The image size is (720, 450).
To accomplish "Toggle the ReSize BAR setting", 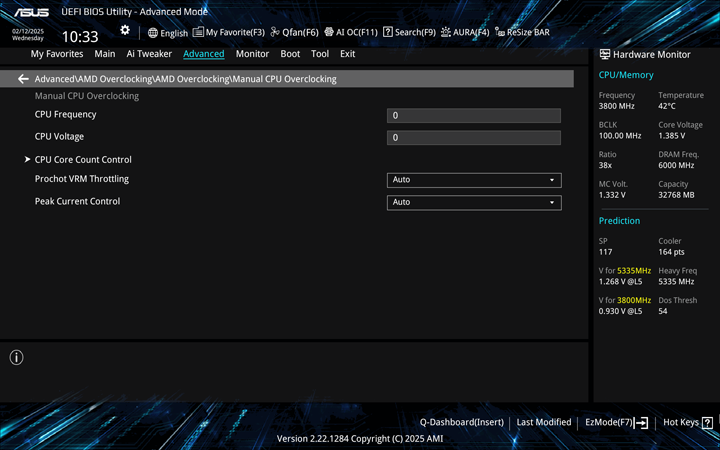I will (x=522, y=33).
